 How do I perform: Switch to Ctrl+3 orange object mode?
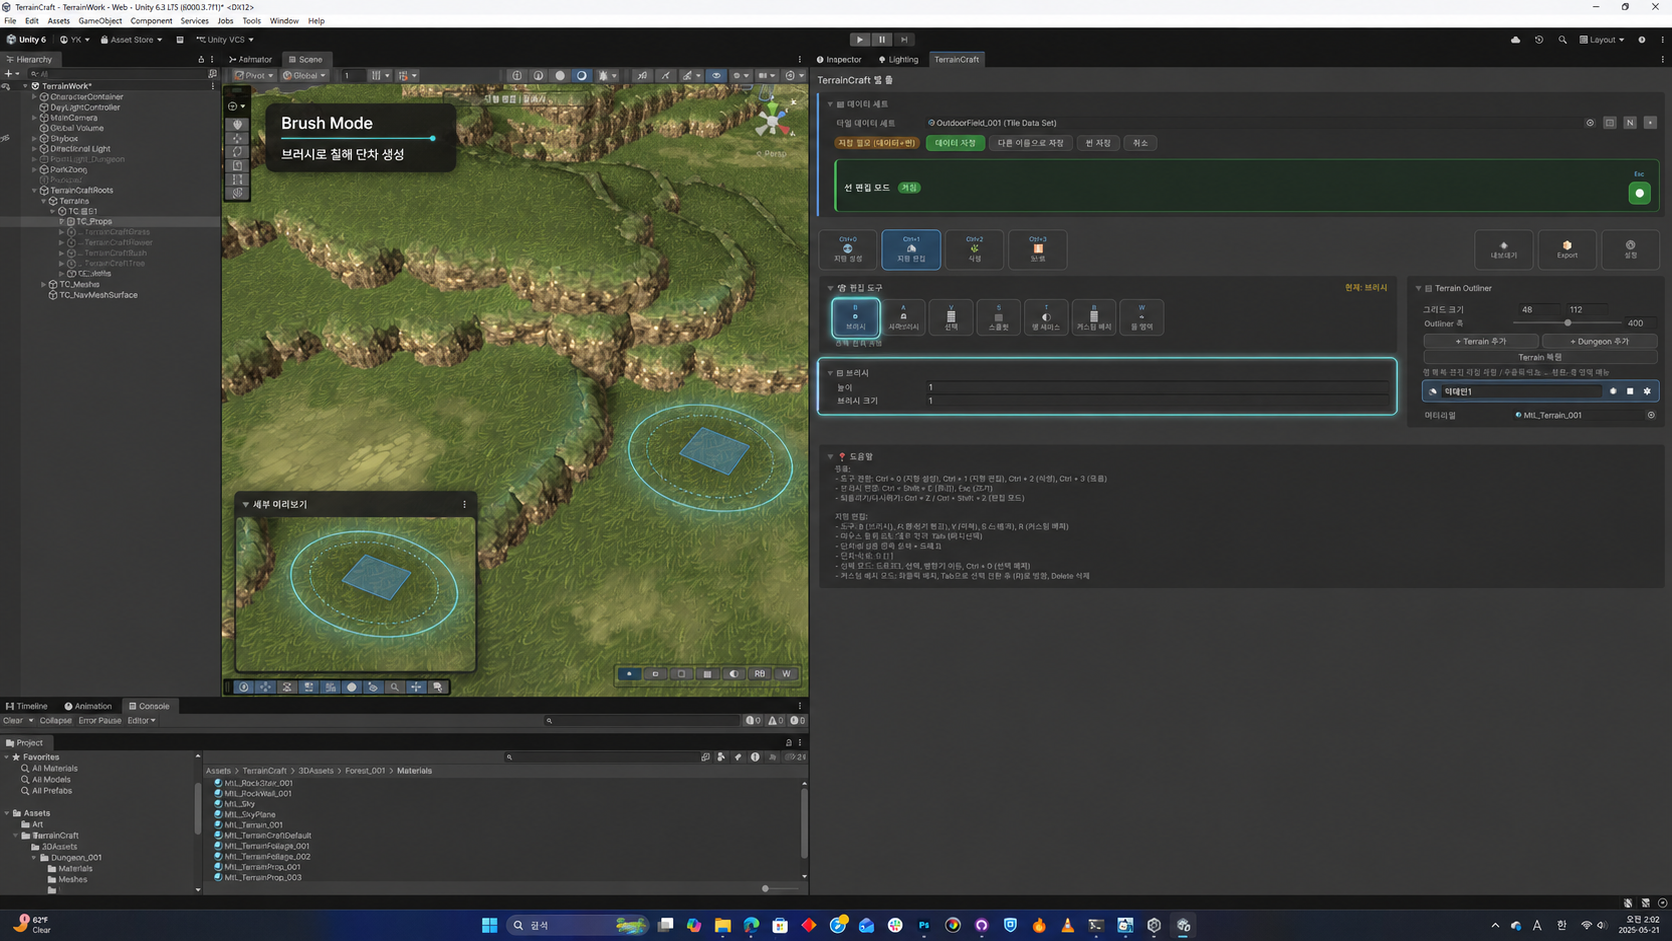(x=1038, y=249)
